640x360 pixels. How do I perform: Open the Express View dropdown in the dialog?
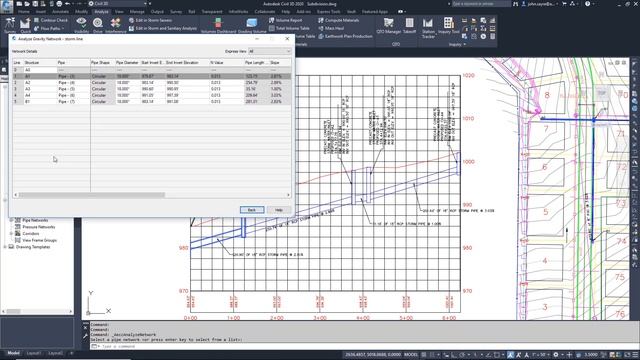[x=270, y=51]
